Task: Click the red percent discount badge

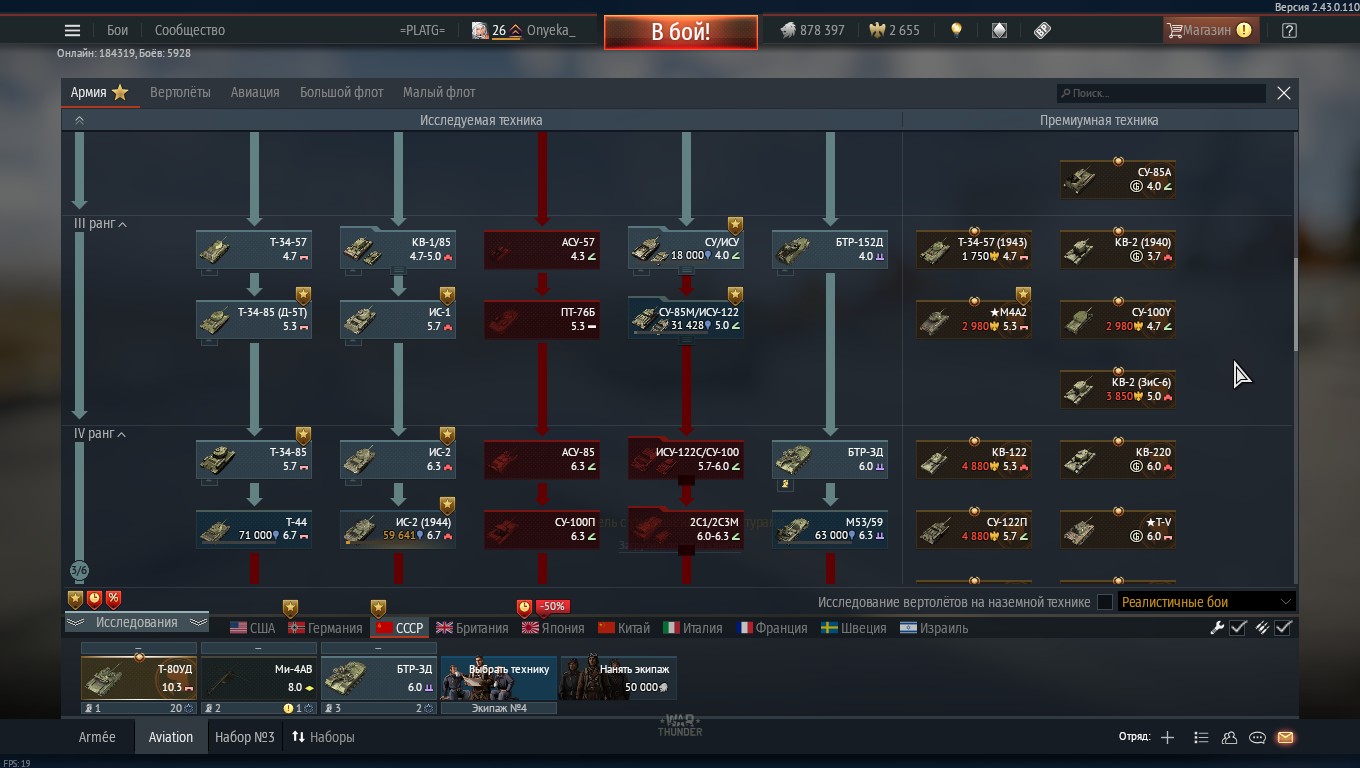Action: (x=113, y=599)
